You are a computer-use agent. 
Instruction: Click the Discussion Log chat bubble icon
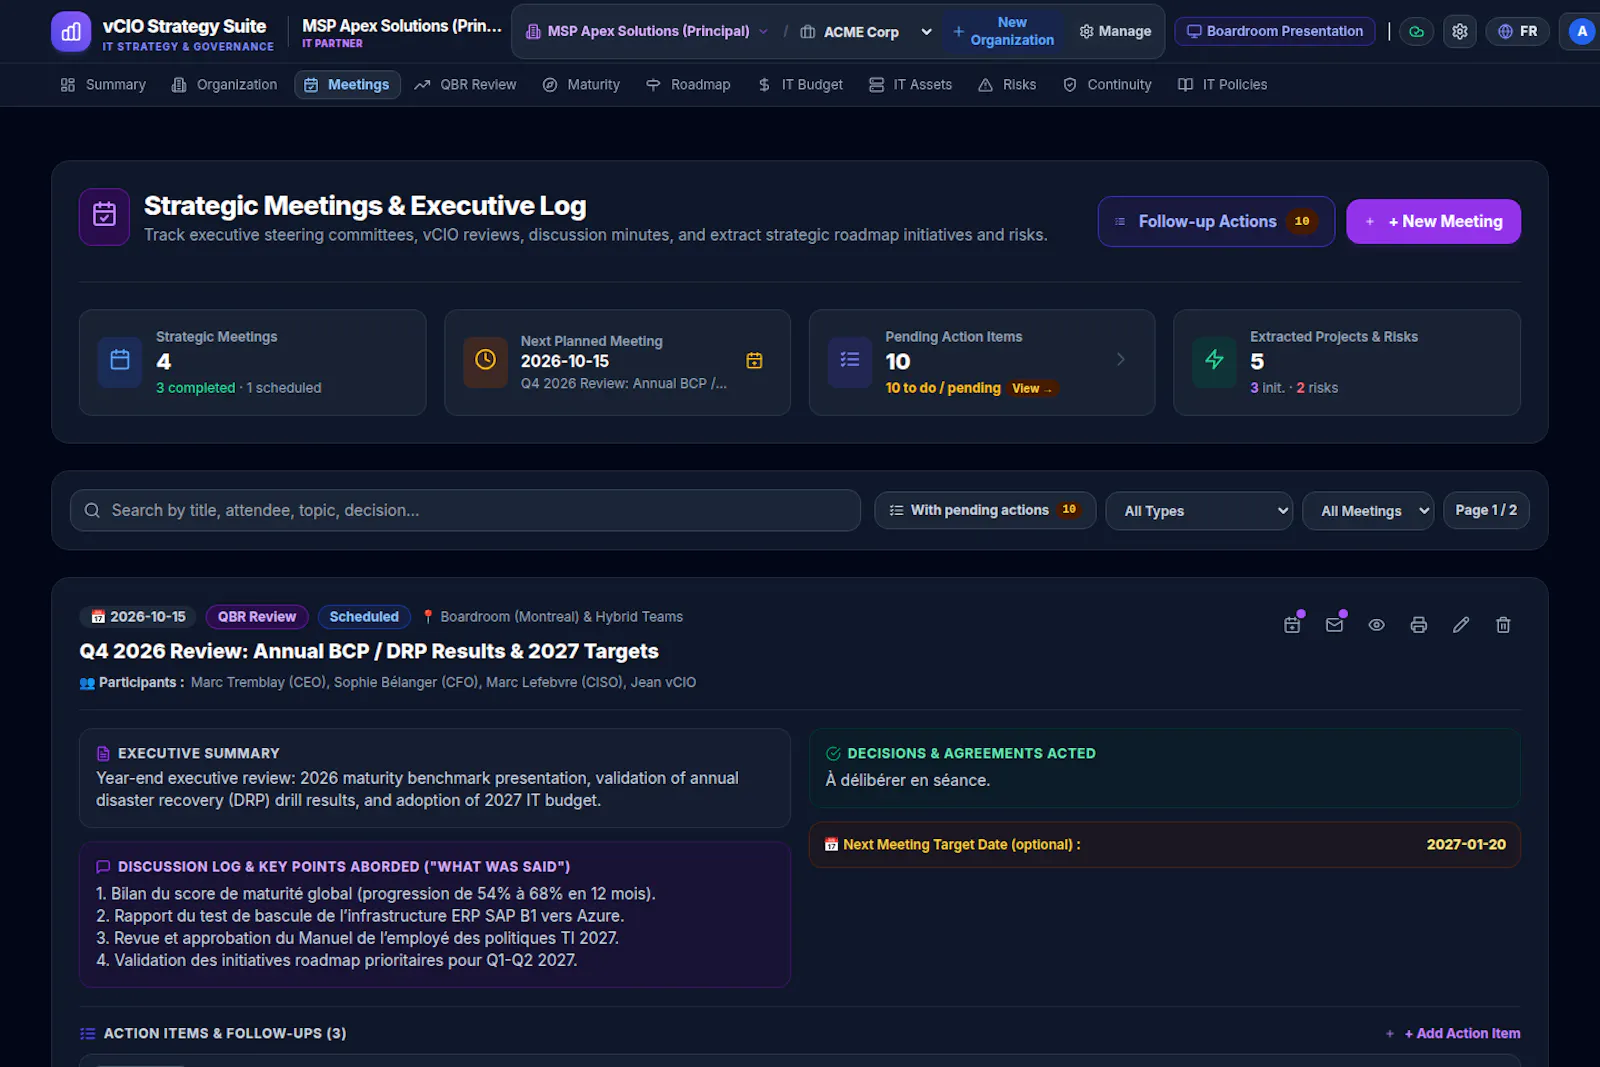pyautogui.click(x=103, y=867)
